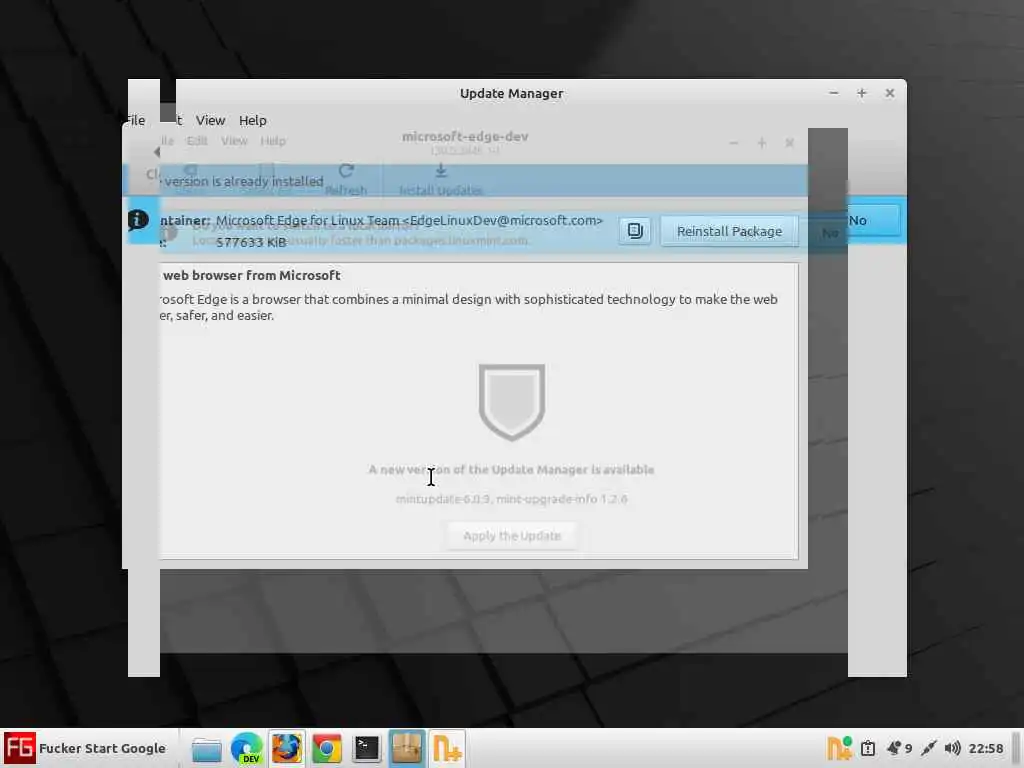The height and width of the screenshot is (768, 1024).
Task: Maximize the faded microsoft-edge-dev window
Action: tap(761, 142)
